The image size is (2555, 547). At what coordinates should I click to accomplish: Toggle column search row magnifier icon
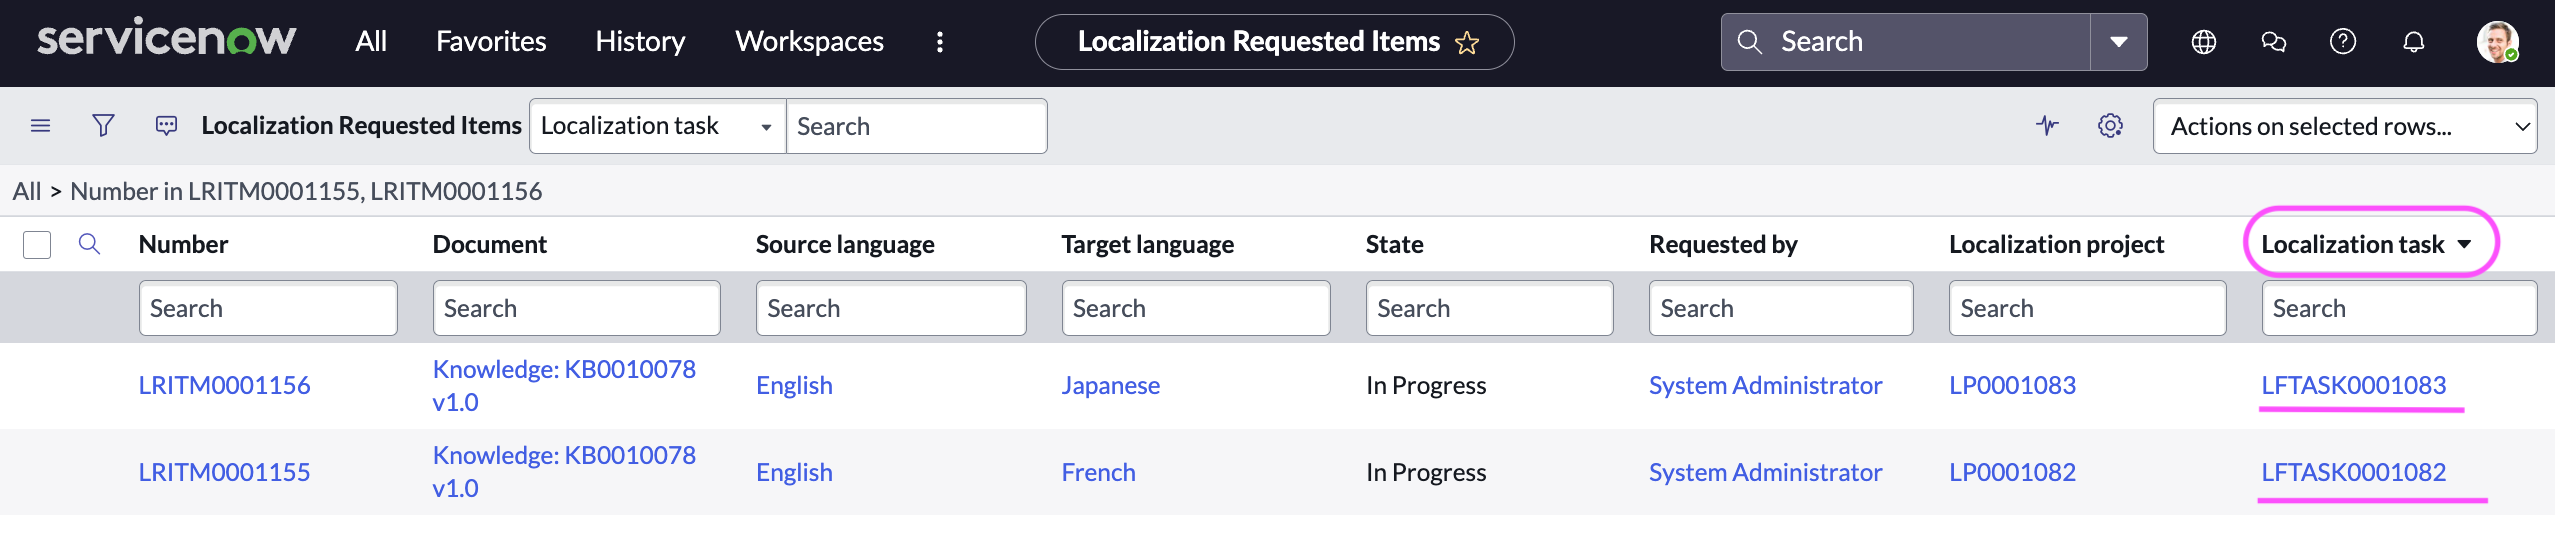pos(89,244)
